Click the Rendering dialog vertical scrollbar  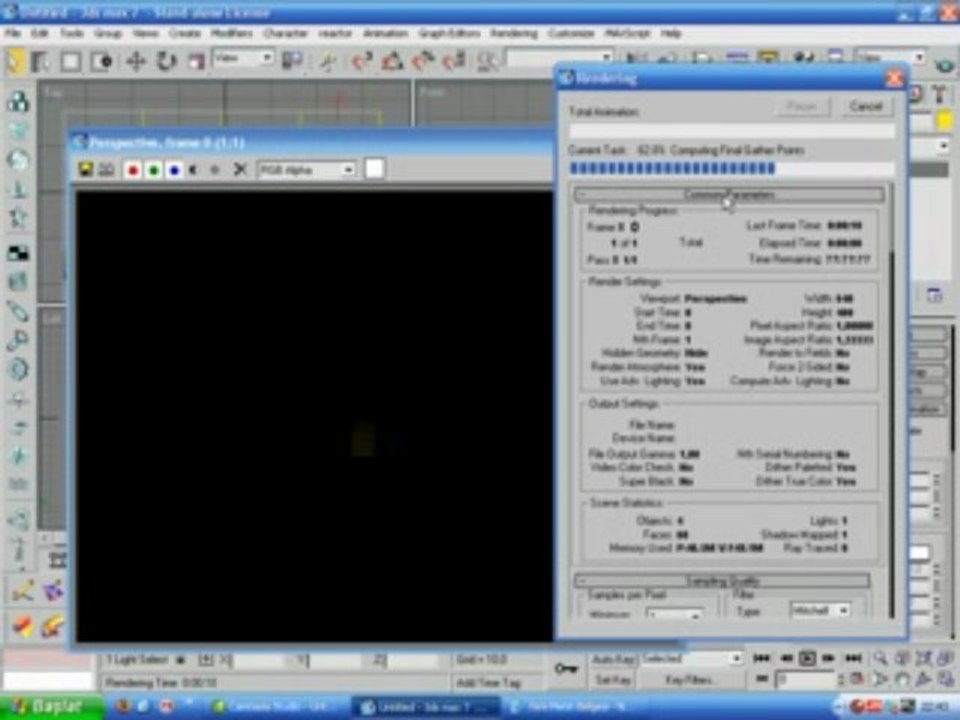pyautogui.click(x=891, y=401)
